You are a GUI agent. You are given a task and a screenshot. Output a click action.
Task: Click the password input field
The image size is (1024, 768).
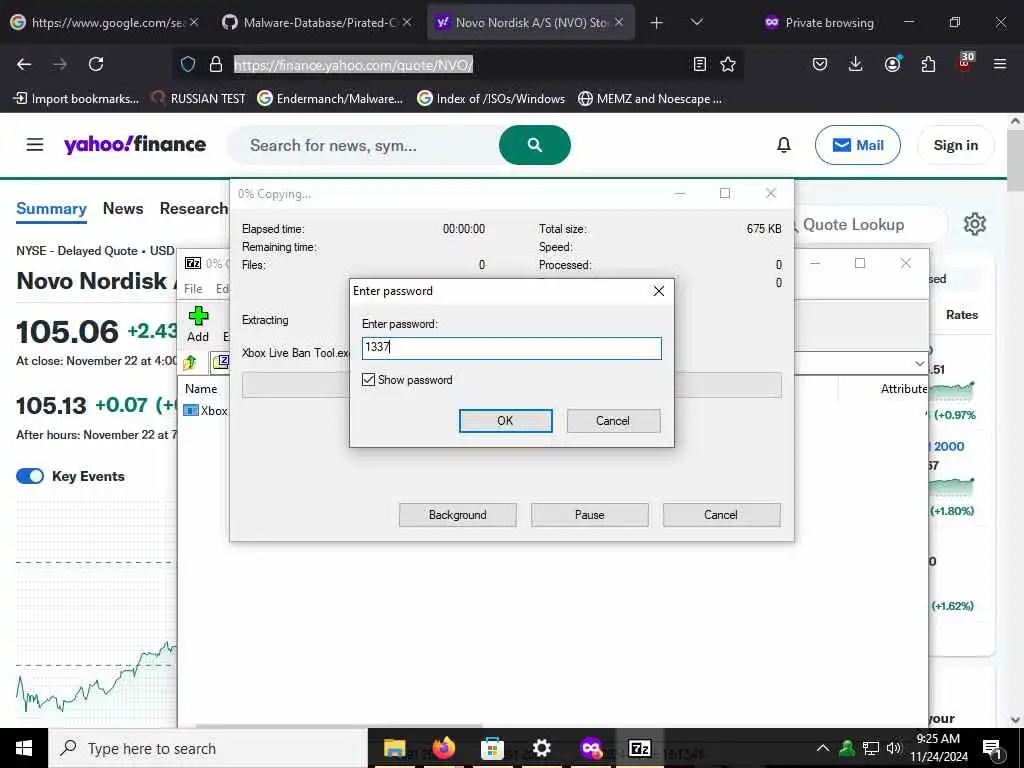pyautogui.click(x=511, y=348)
